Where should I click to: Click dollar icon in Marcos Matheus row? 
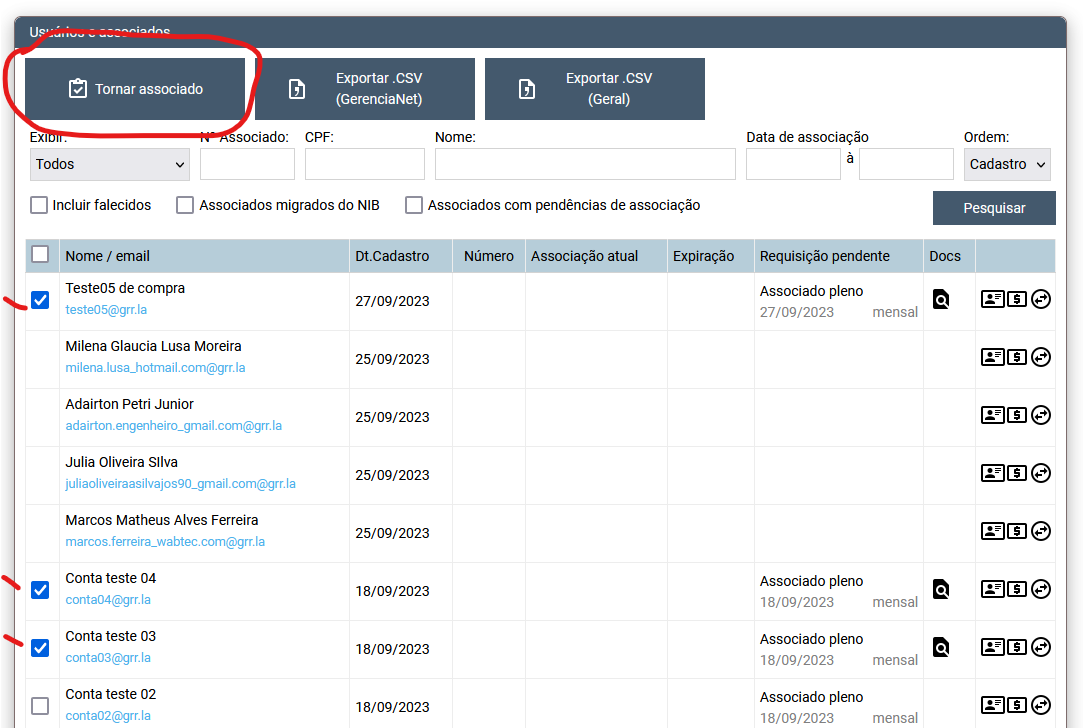pos(1017,532)
